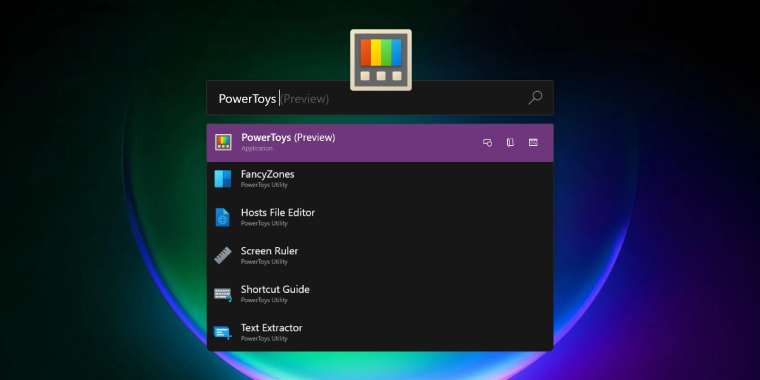Click the large PowerToys logo above search

[381, 60]
